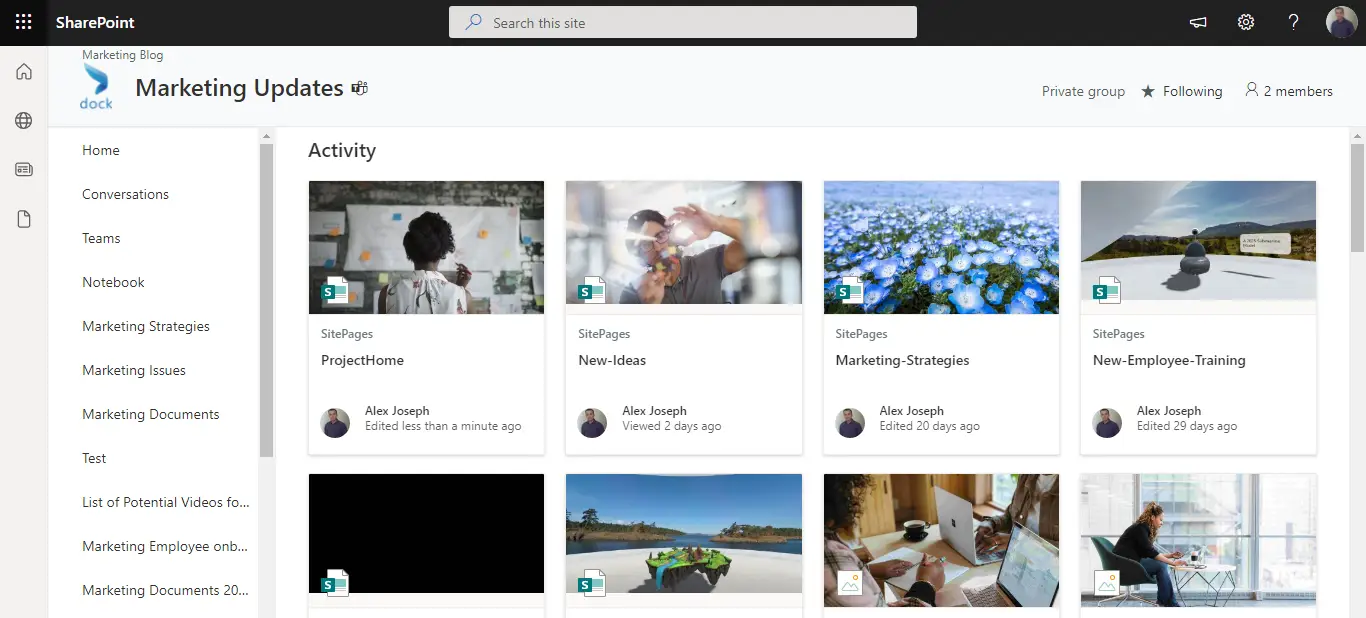Image resolution: width=1366 pixels, height=618 pixels.
Task: Click into the Search this site field
Action: [x=683, y=22]
